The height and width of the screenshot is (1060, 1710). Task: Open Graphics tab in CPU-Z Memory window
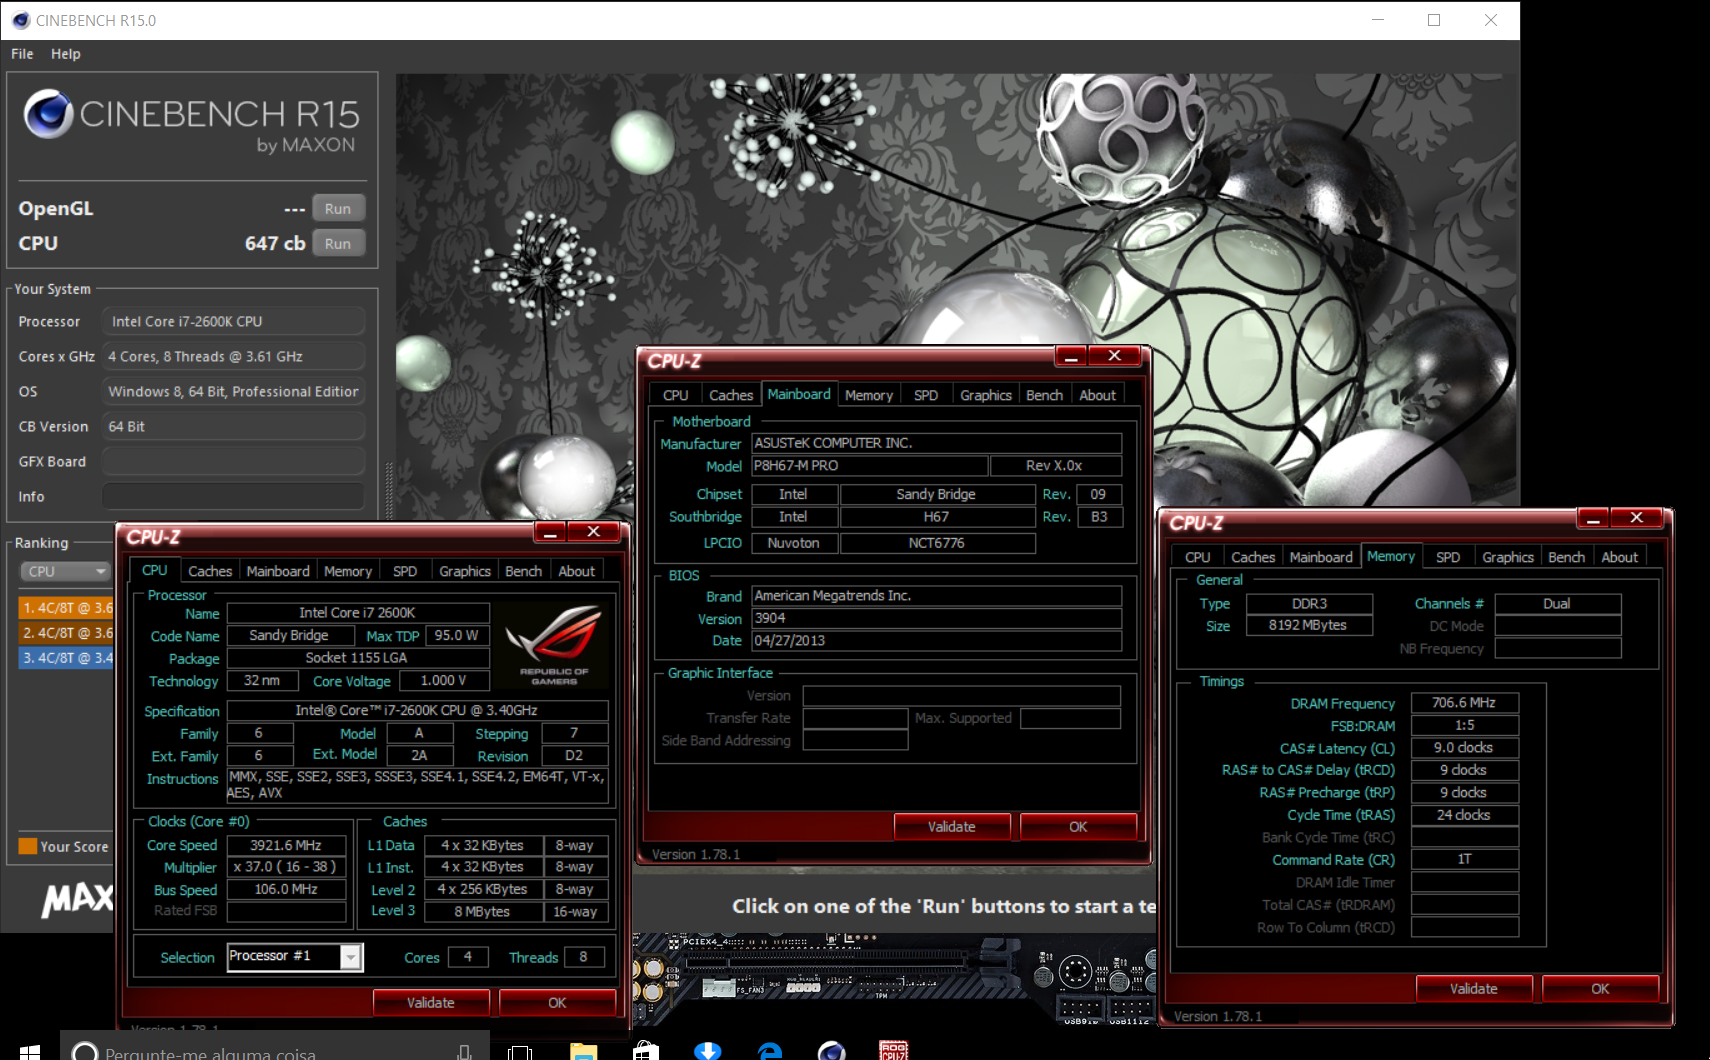[x=1508, y=557]
